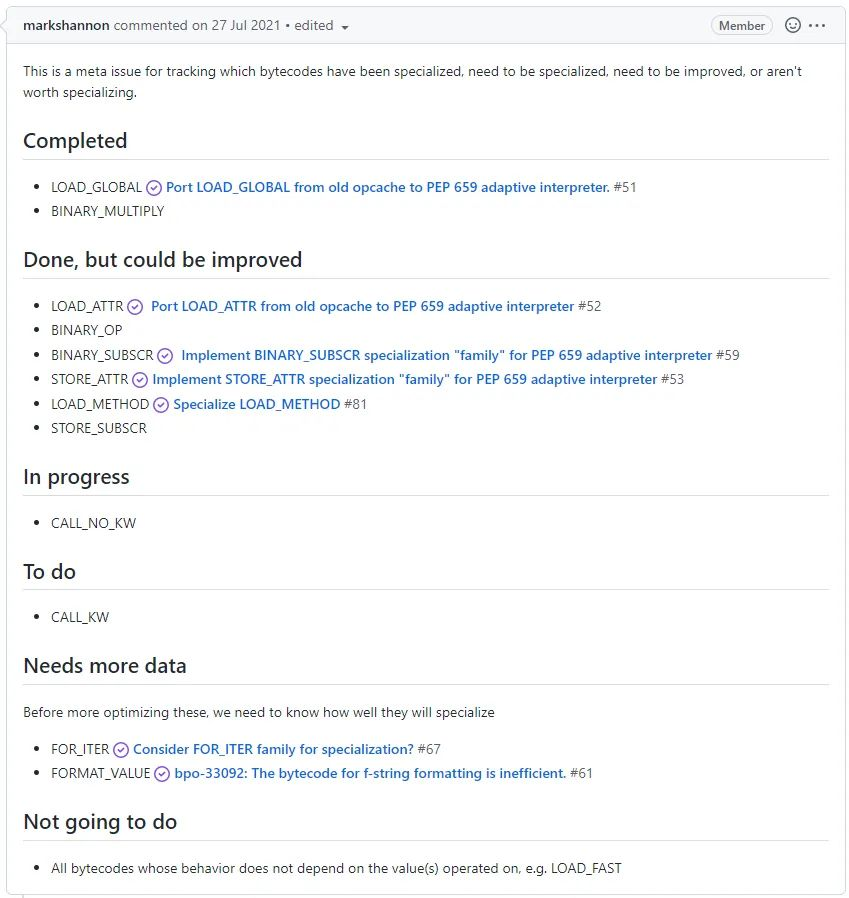Screen dimensions: 849x898
Task: Click the closed-issue checkmark beside BINARY_SUBSCR
Action: pyautogui.click(x=164, y=354)
